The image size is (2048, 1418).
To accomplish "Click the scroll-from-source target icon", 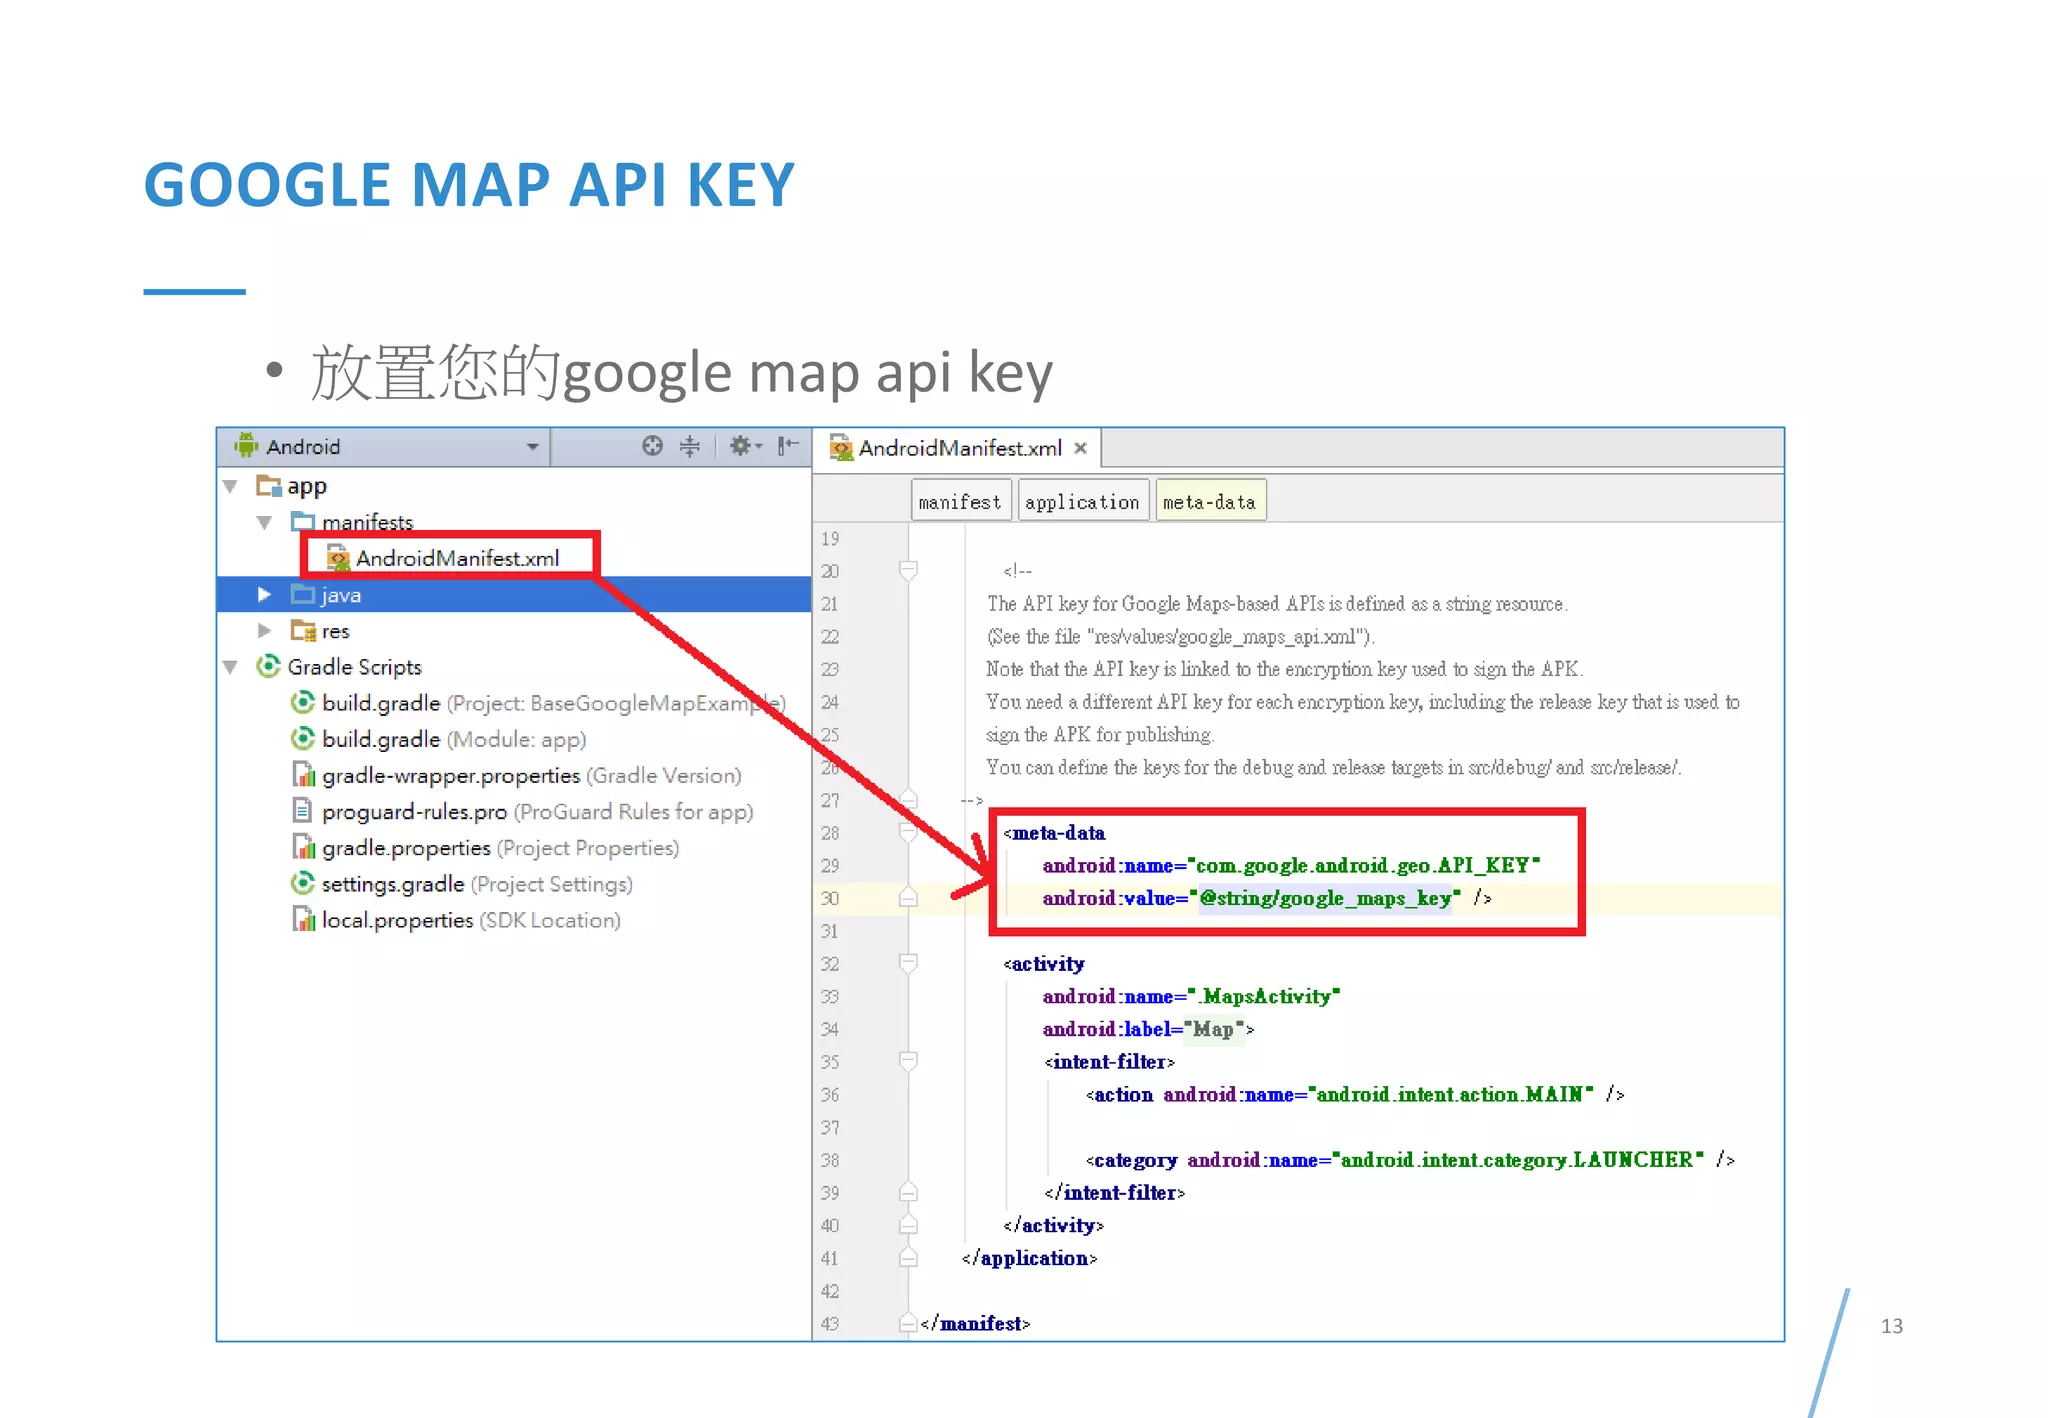I will click(x=652, y=446).
